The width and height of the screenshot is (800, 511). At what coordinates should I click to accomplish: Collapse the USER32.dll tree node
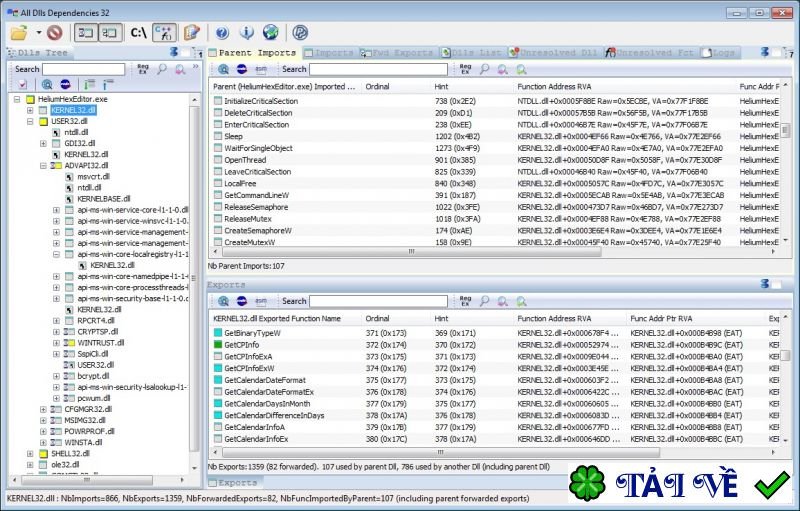tap(30, 121)
